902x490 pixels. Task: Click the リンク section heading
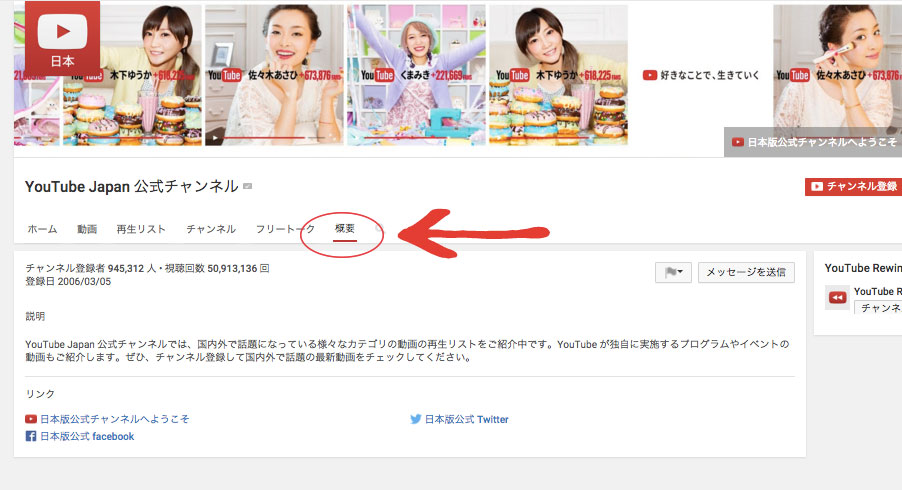[x=40, y=394]
